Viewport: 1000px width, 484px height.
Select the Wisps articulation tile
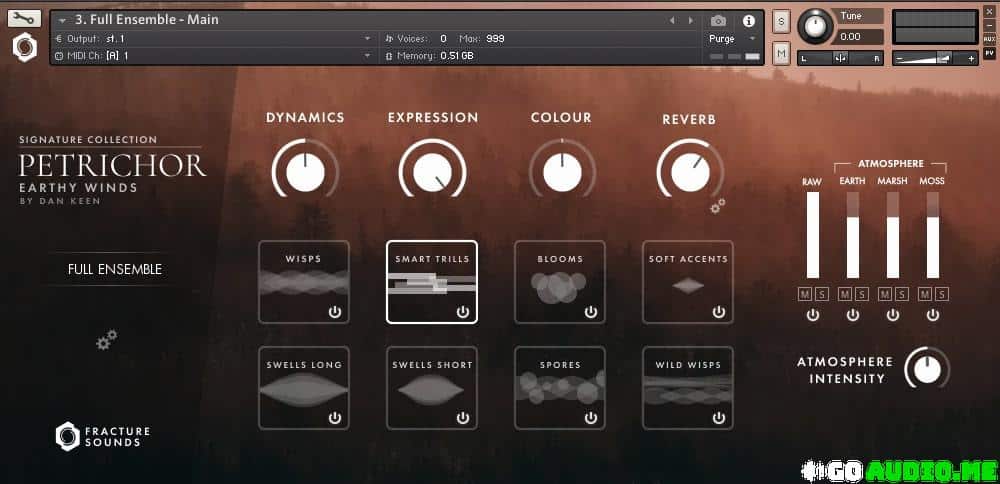coord(304,282)
